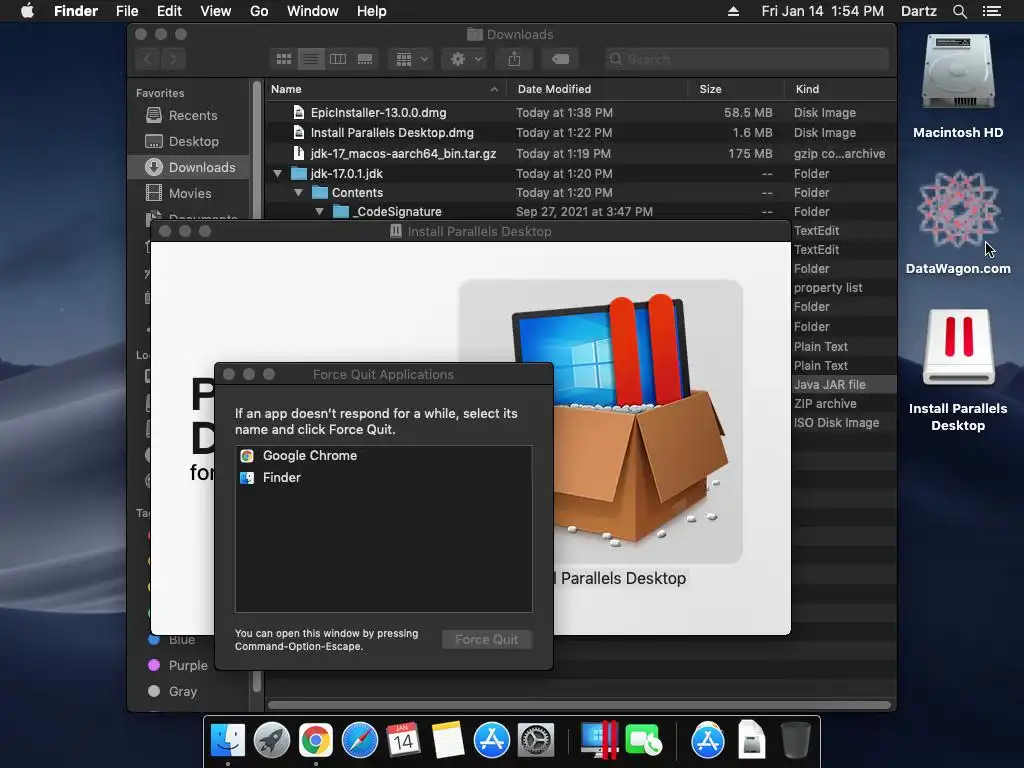Click the Finder Search field
Viewport: 1024px width, 768px height.
[x=746, y=59]
